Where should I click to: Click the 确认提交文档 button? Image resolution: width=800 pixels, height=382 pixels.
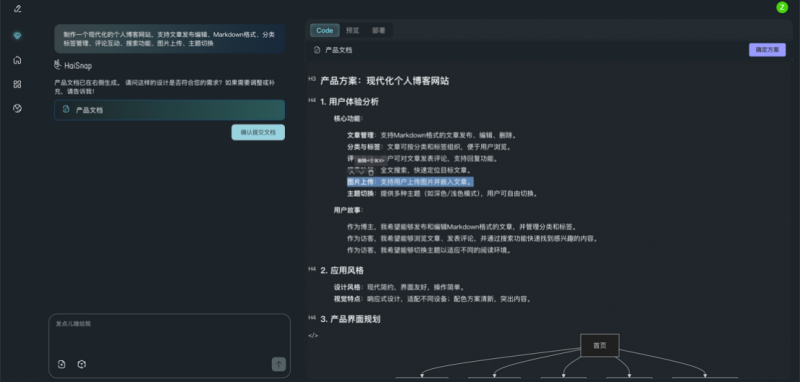(258, 132)
